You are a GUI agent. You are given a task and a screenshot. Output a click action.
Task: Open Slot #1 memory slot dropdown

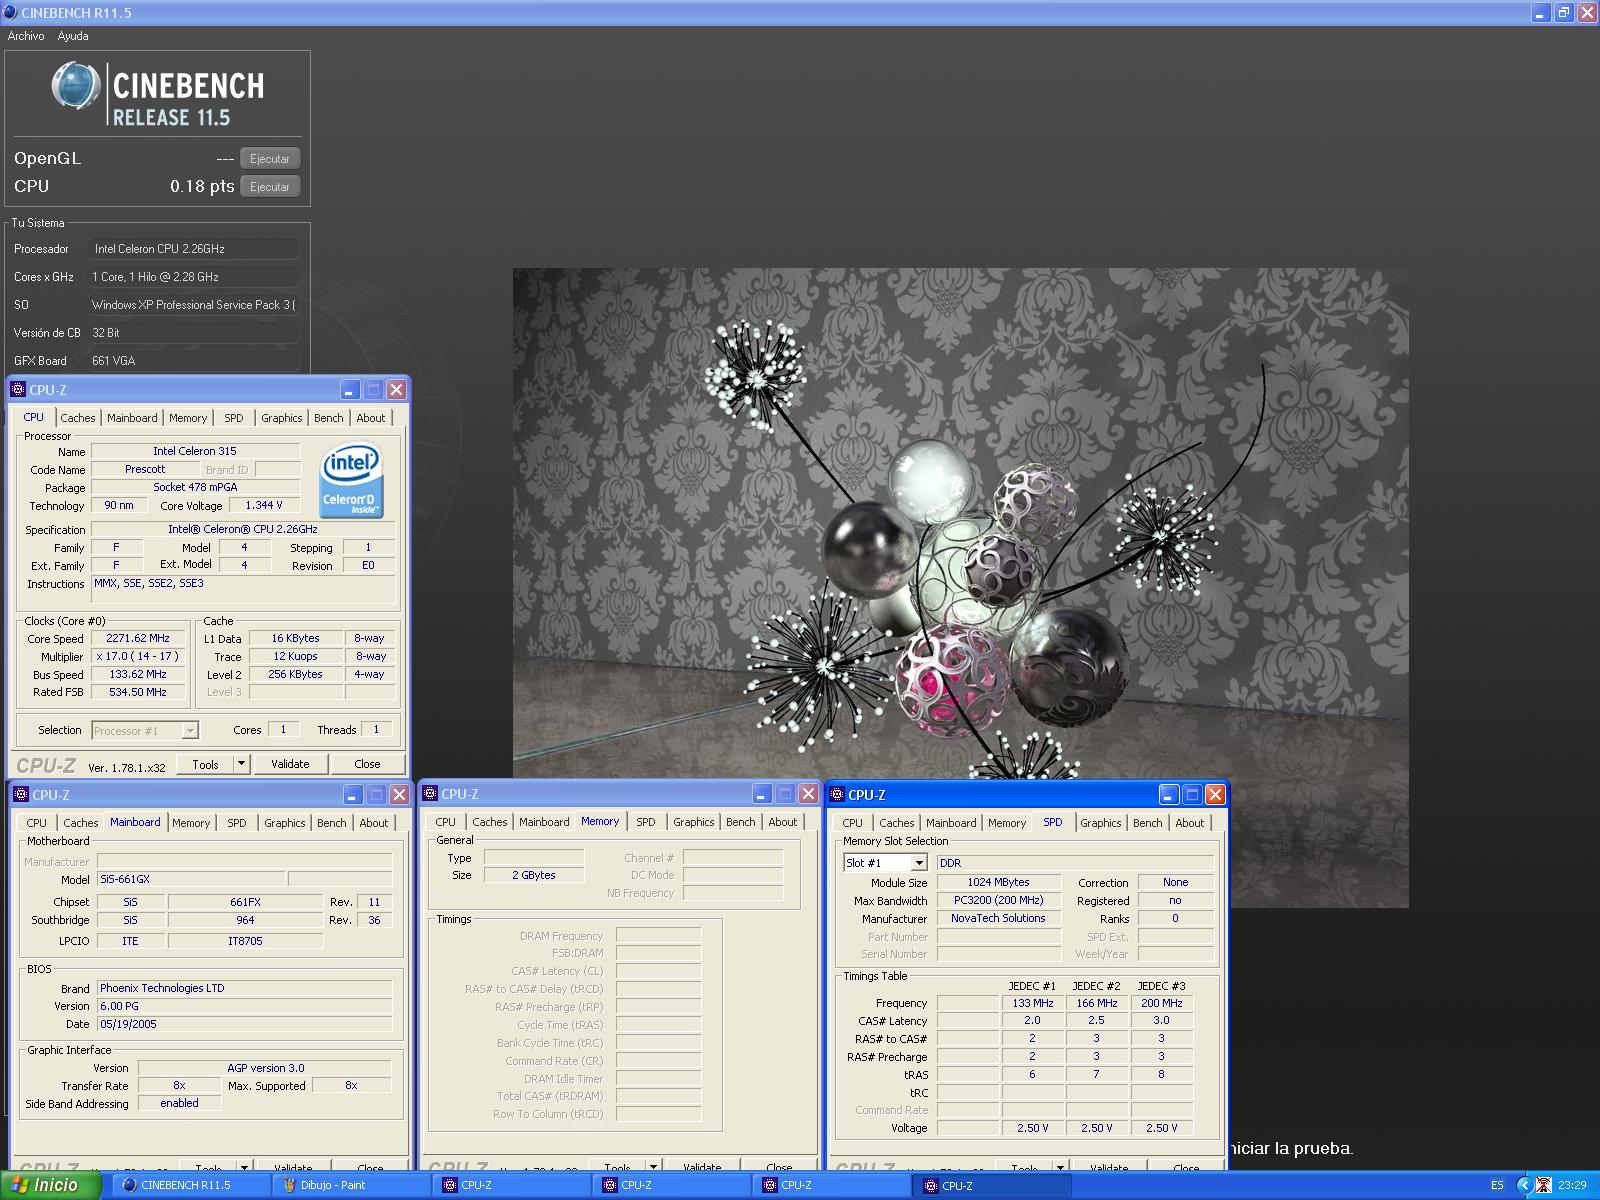pos(885,863)
